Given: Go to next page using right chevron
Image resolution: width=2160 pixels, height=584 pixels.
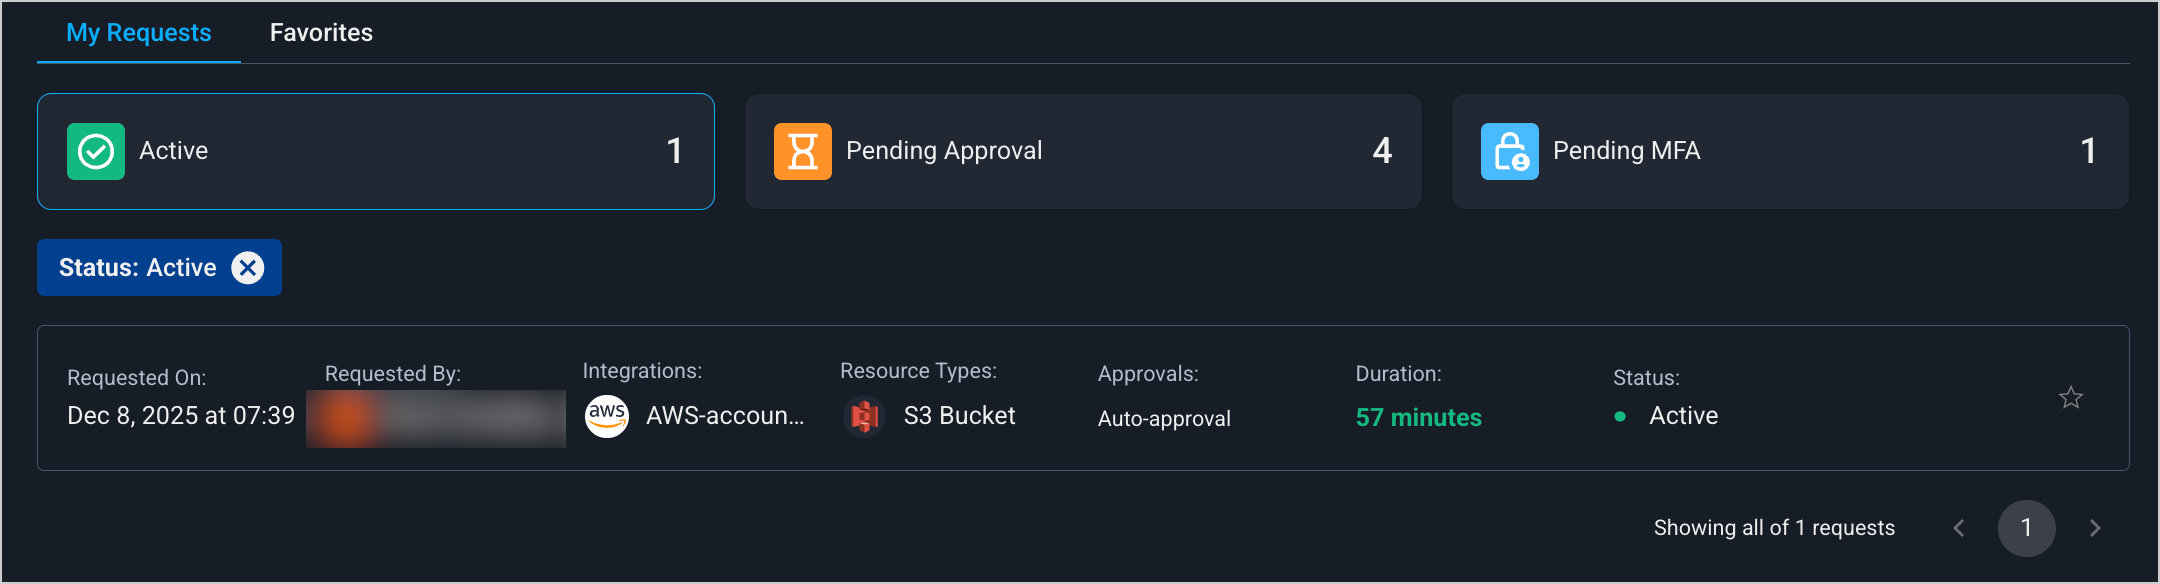Looking at the screenshot, I should click(2095, 528).
